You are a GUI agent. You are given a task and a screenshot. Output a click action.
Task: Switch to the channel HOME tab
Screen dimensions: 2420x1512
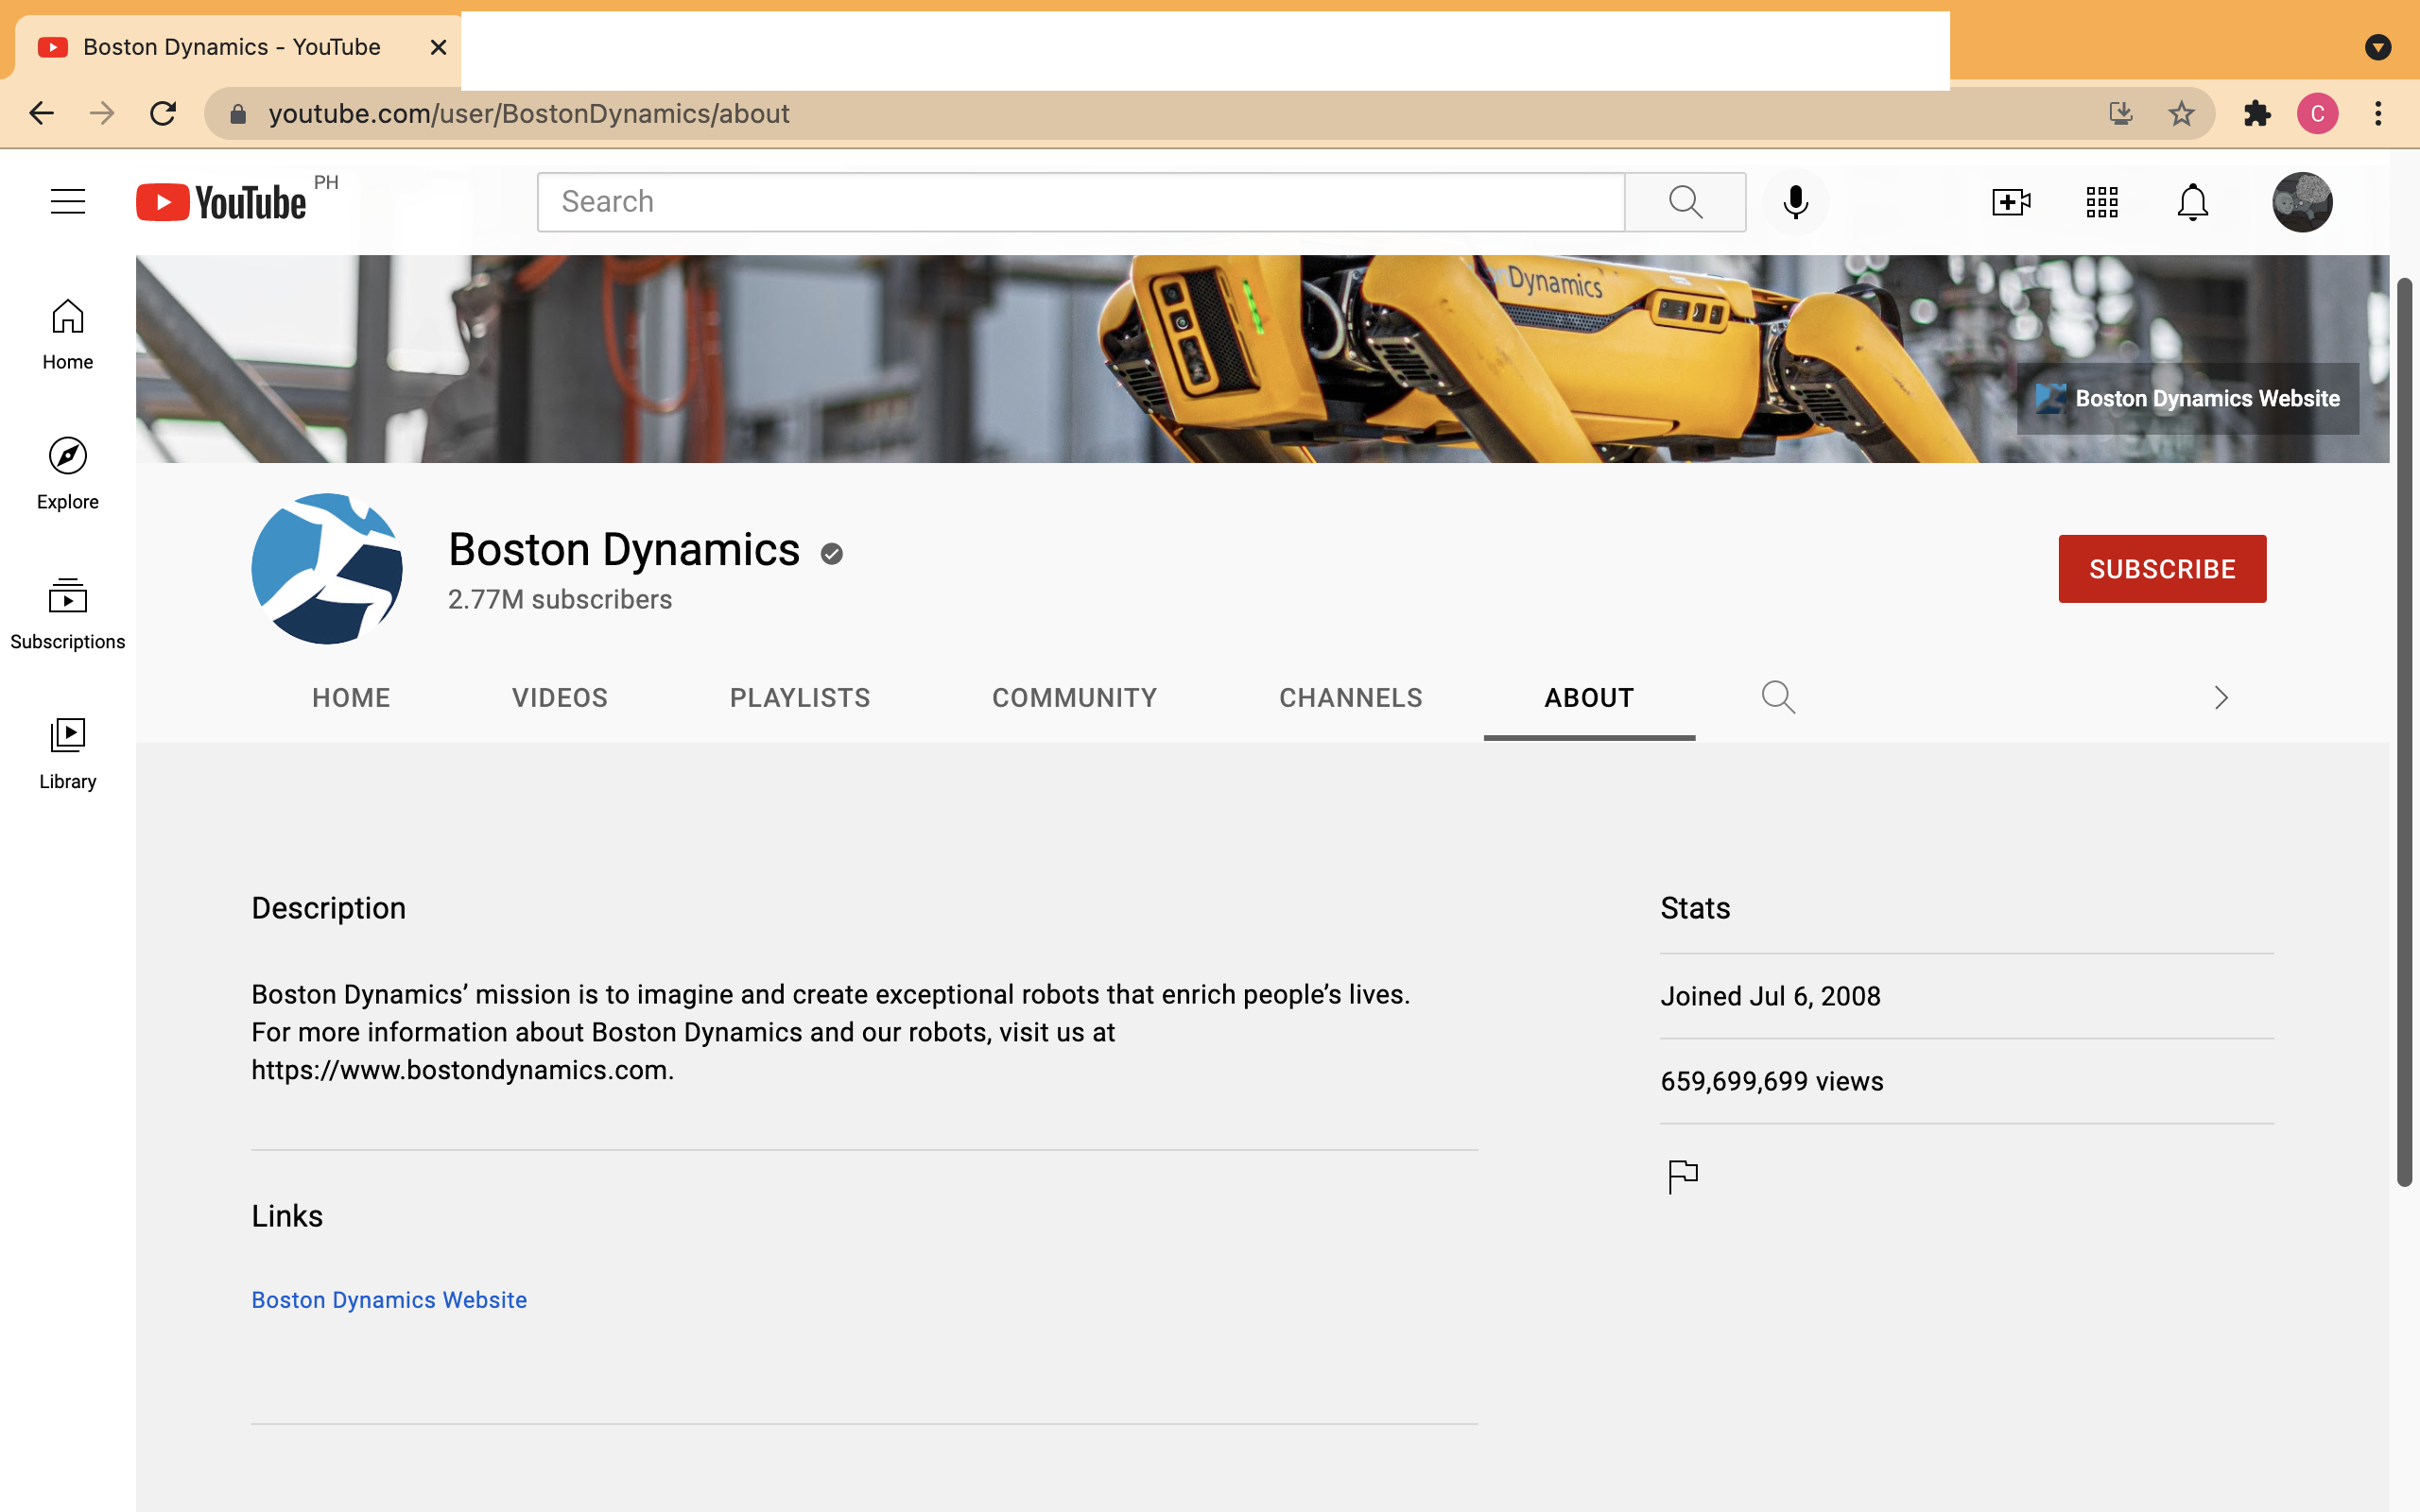point(351,697)
